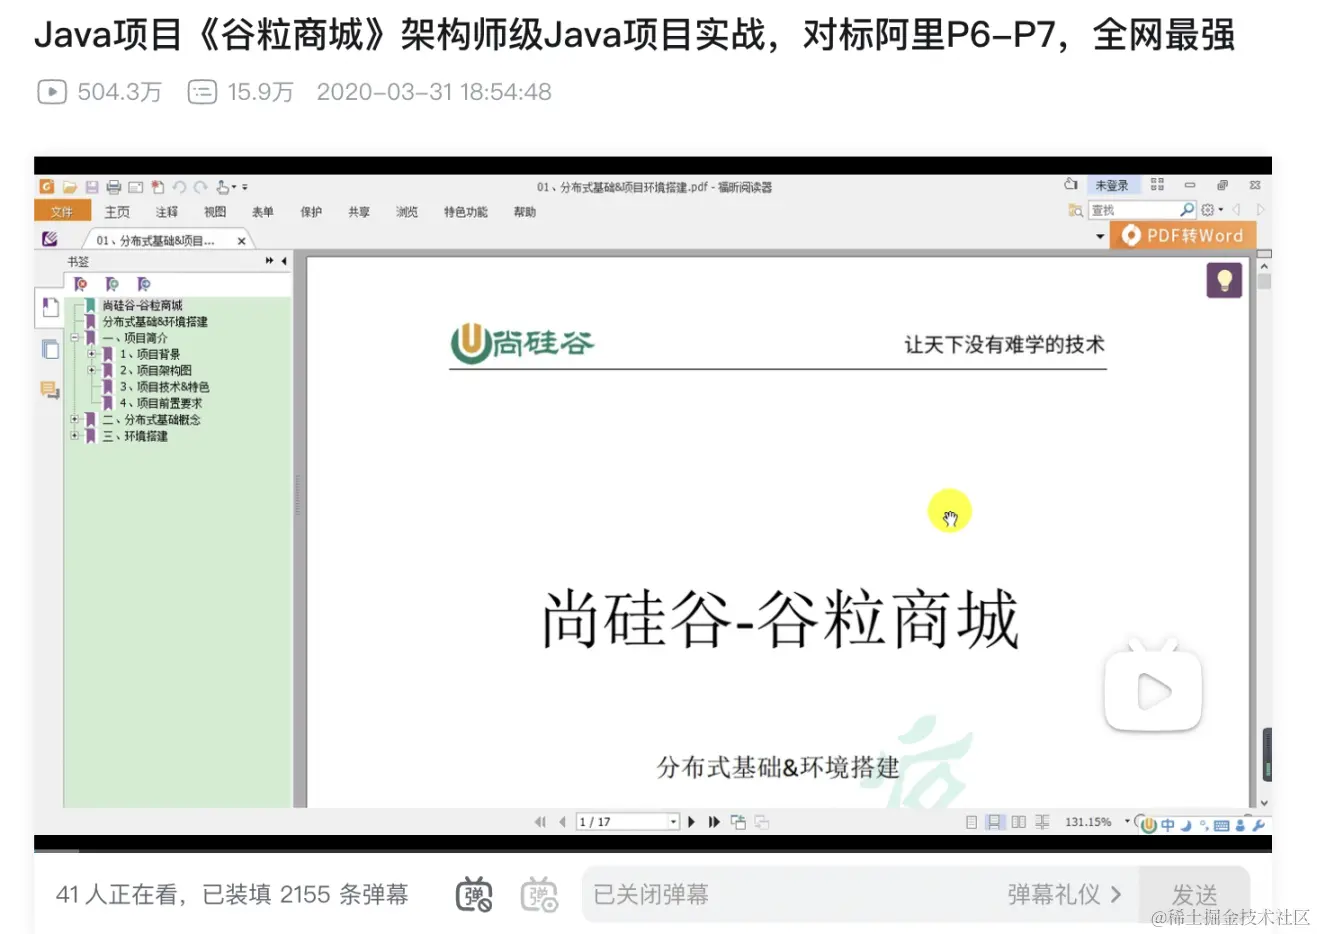
Task: Click the document vertical scrollbar down arrow
Action: pyautogui.click(x=1264, y=802)
